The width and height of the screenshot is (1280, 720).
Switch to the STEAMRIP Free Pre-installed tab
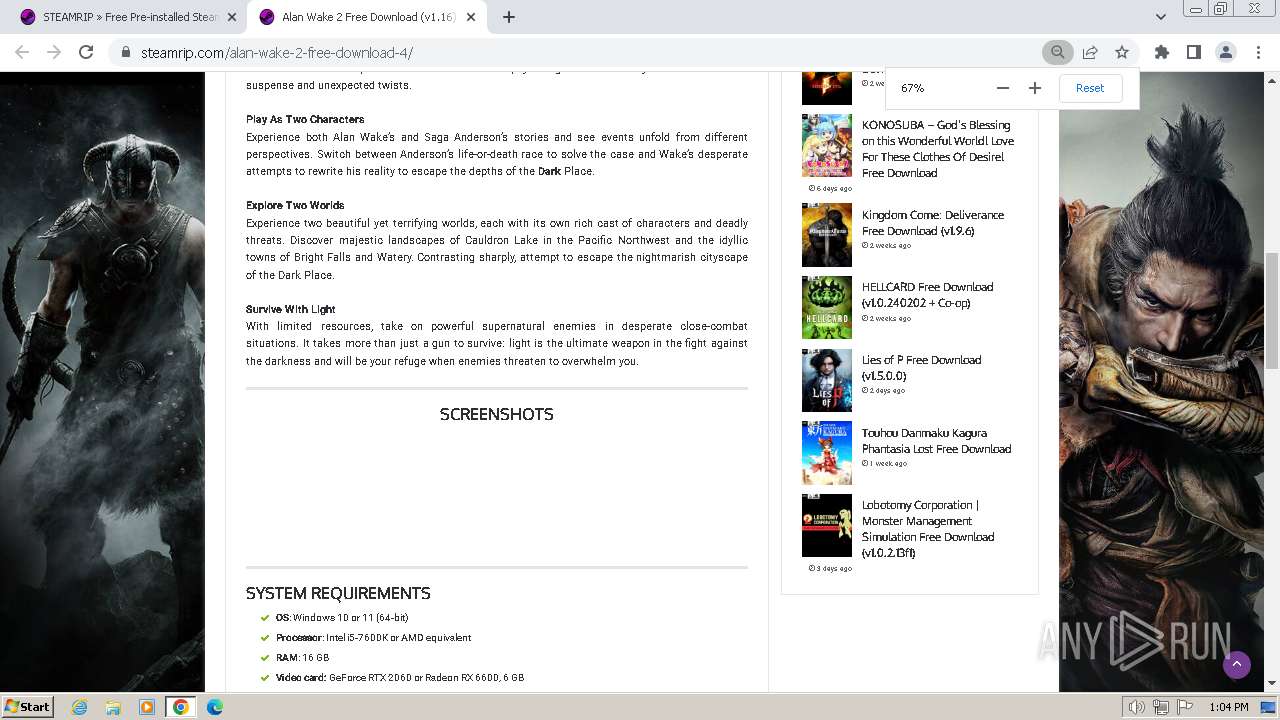(130, 17)
